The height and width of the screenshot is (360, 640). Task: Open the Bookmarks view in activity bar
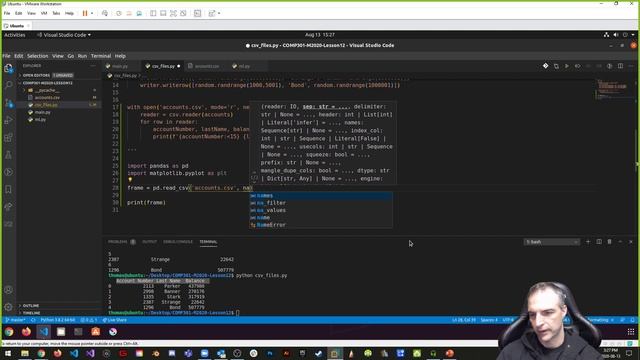9,189
